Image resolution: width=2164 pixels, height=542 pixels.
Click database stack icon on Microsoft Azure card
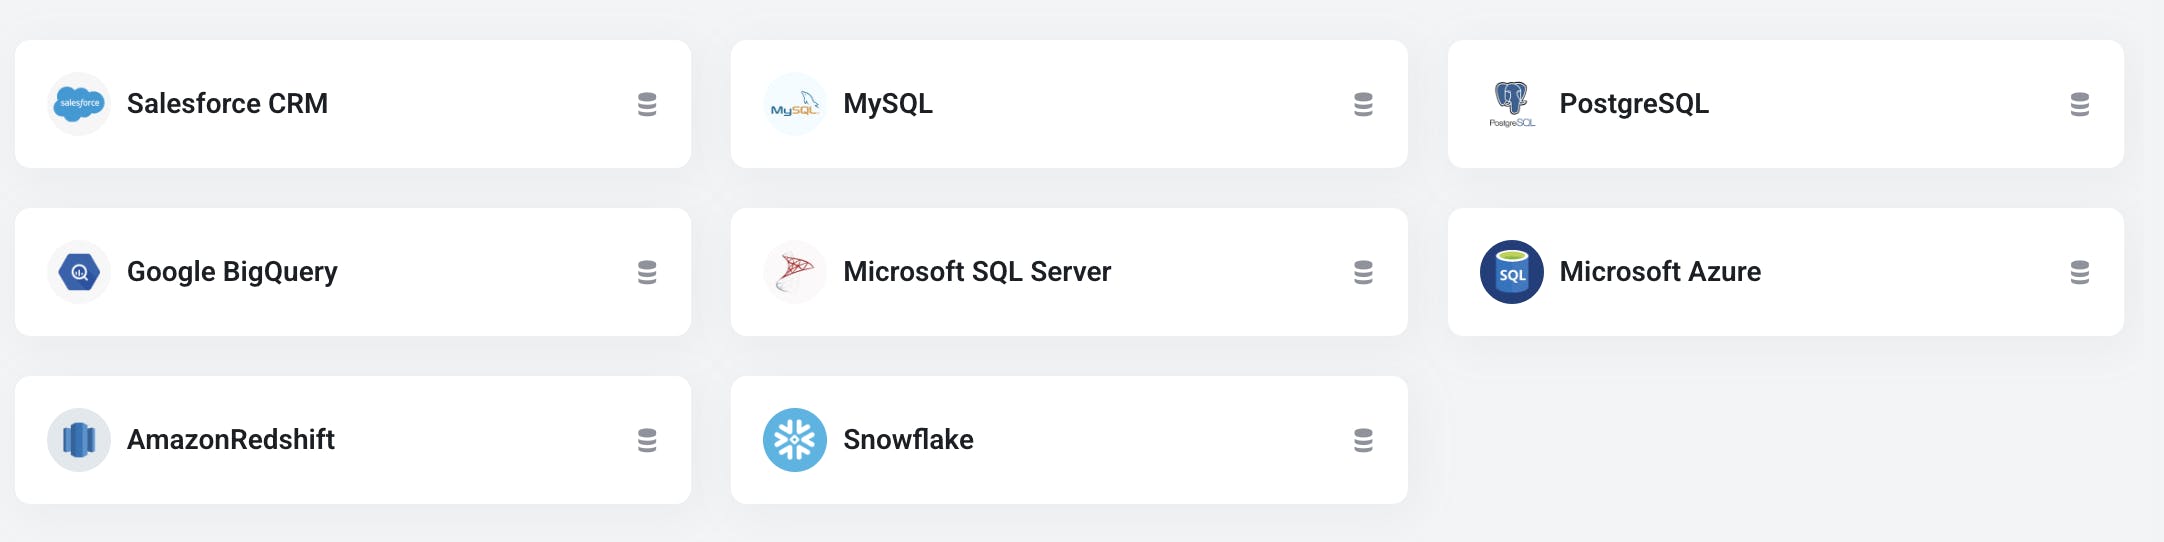2079,272
